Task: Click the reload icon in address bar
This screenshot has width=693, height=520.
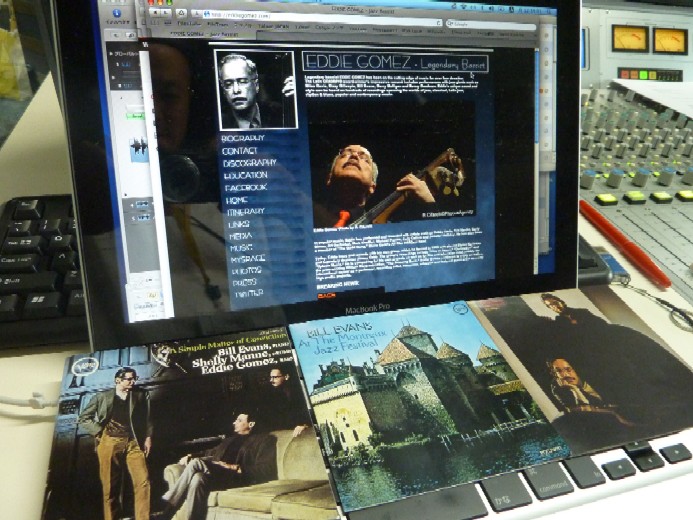Action: coord(438,23)
